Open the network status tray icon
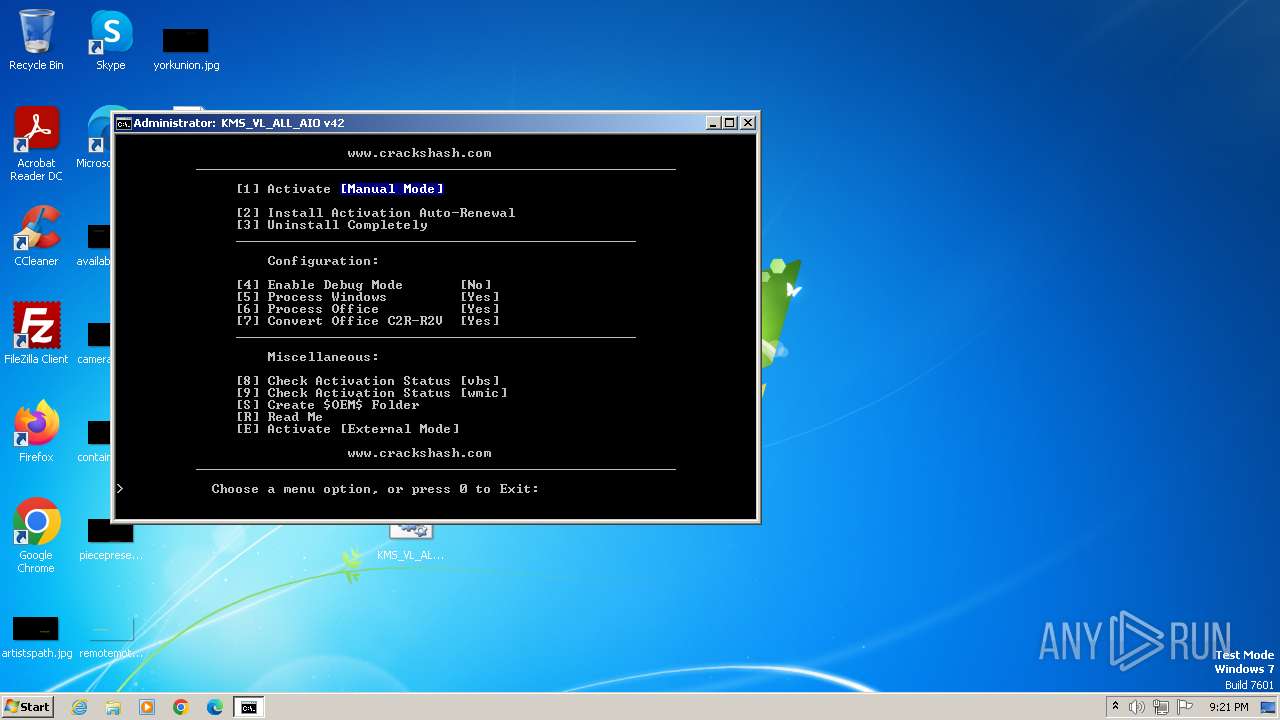The width and height of the screenshot is (1280, 720). (x=1161, y=707)
